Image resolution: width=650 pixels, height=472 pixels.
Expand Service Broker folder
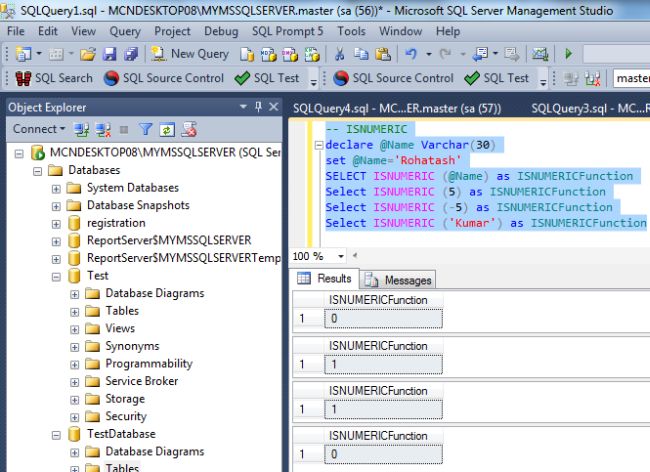(x=75, y=382)
